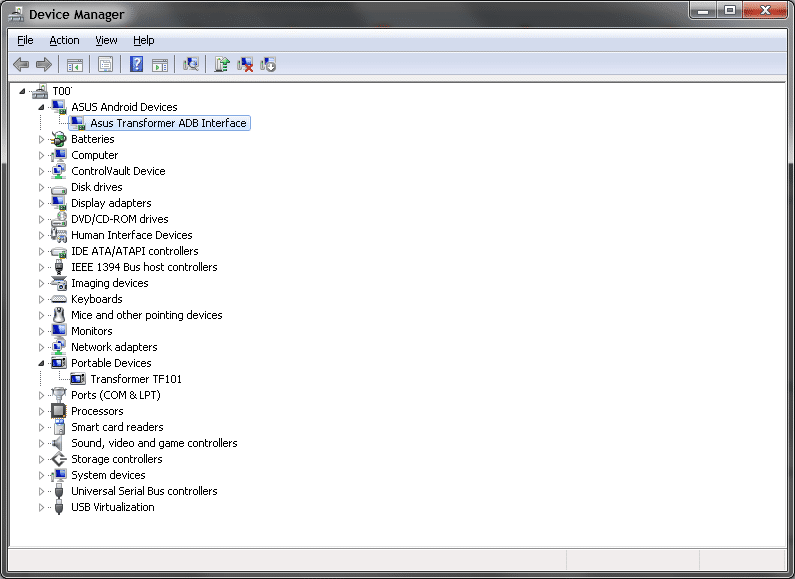This screenshot has width=795, height=579.
Task: Select IDE ATA/ATAPI controllers label
Action: pyautogui.click(x=134, y=251)
